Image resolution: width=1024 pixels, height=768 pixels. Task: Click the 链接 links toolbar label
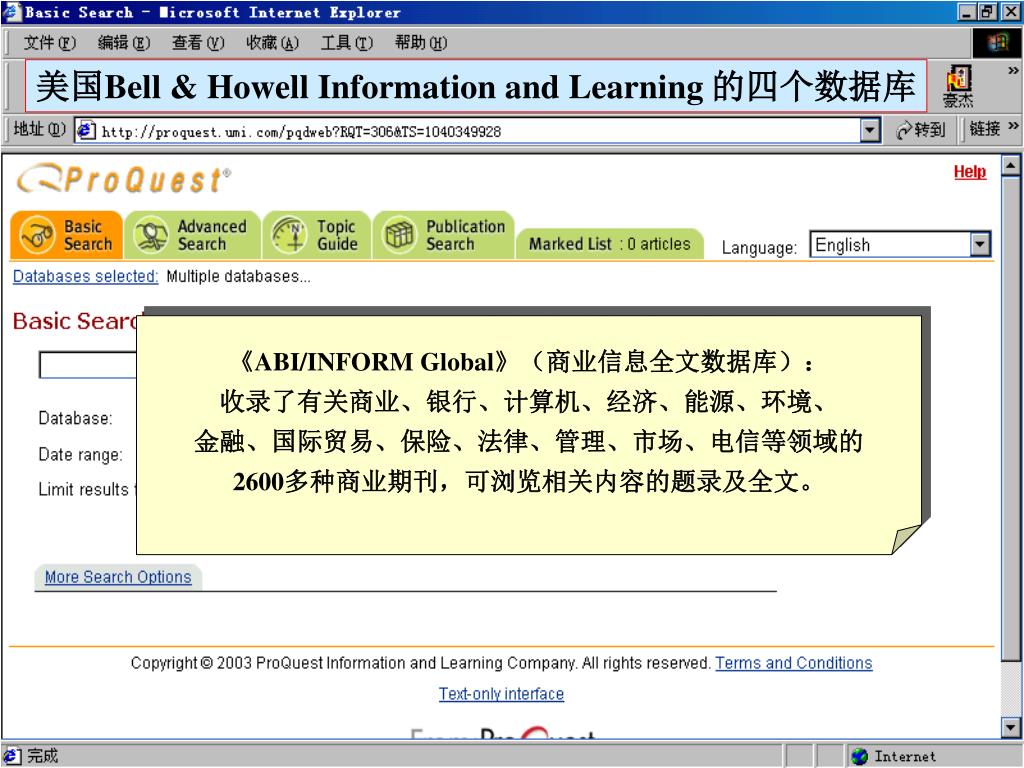[985, 129]
